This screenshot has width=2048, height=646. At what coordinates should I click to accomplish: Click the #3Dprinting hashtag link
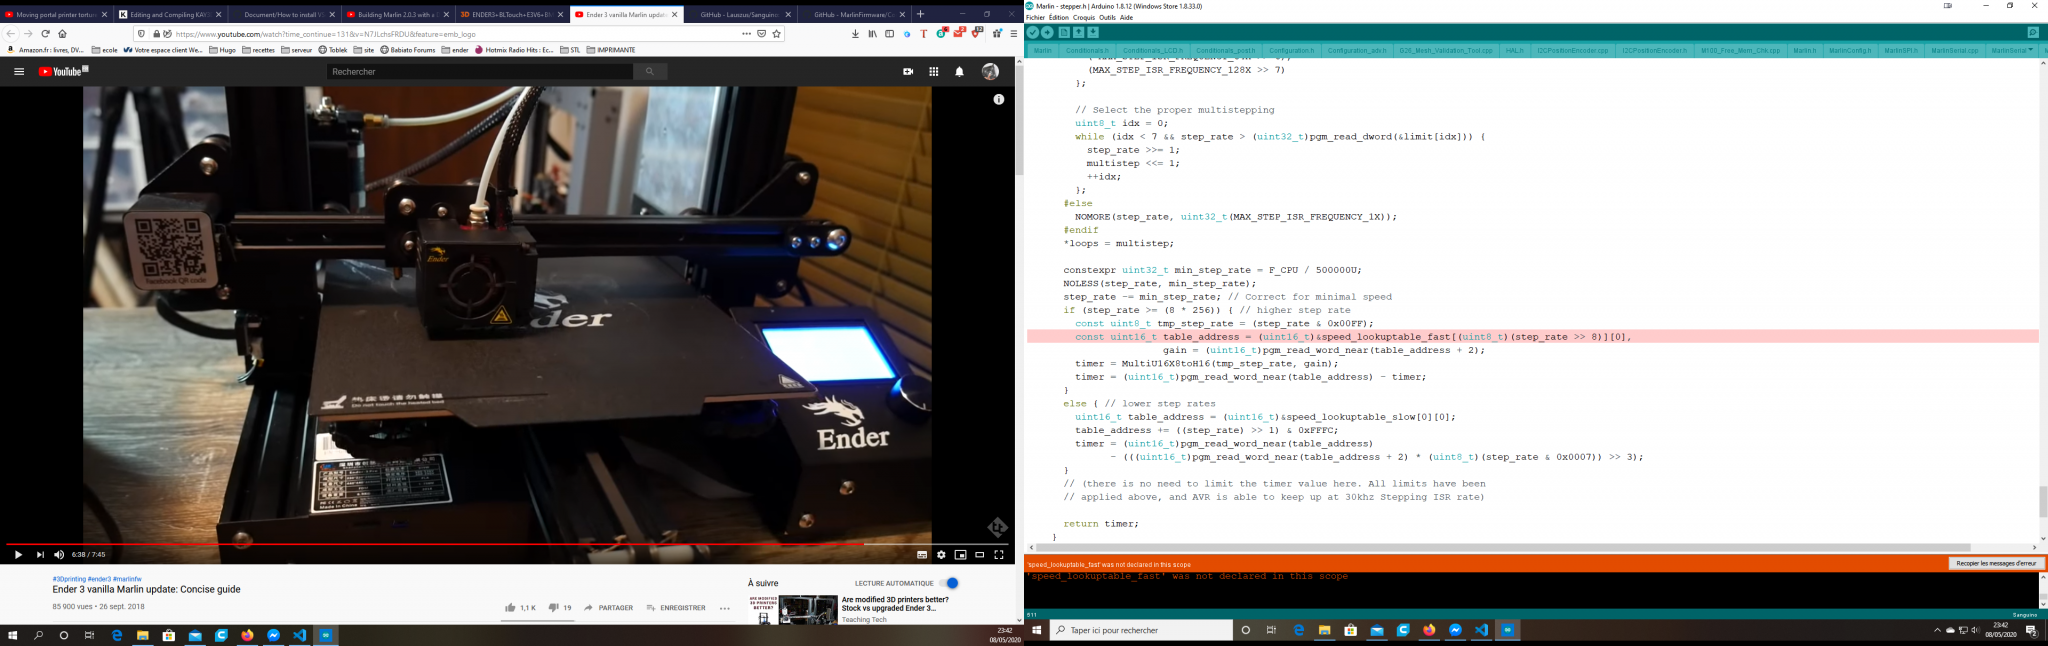pyautogui.click(x=69, y=579)
